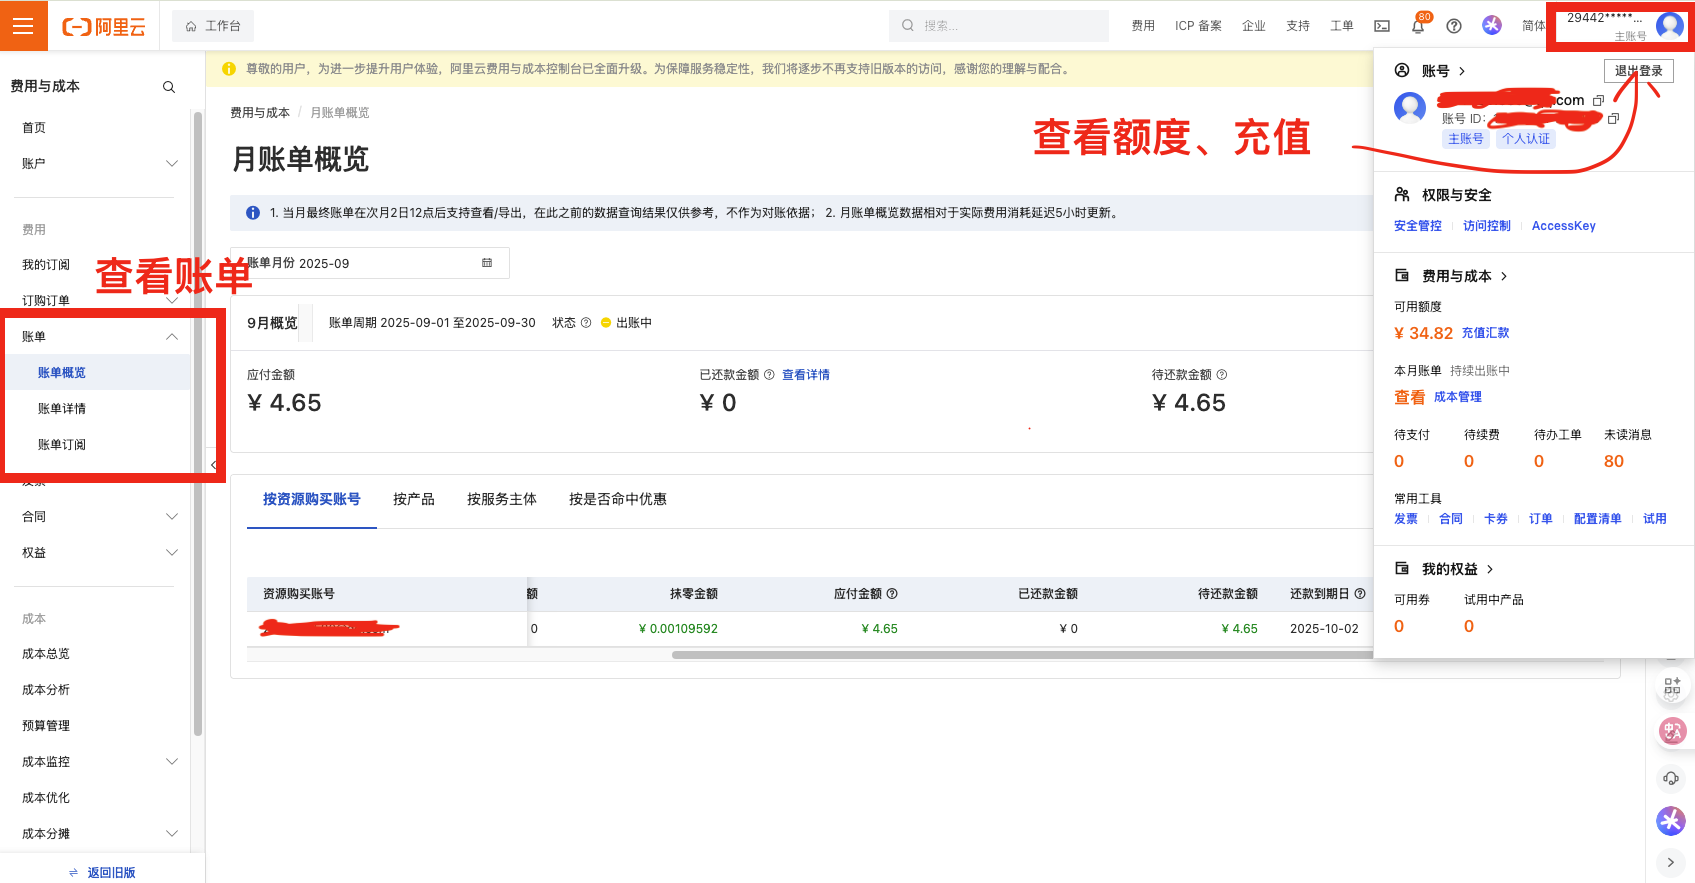The width and height of the screenshot is (1695, 883).
Task: Select 账单订阅 in sidebar
Action: (x=62, y=445)
